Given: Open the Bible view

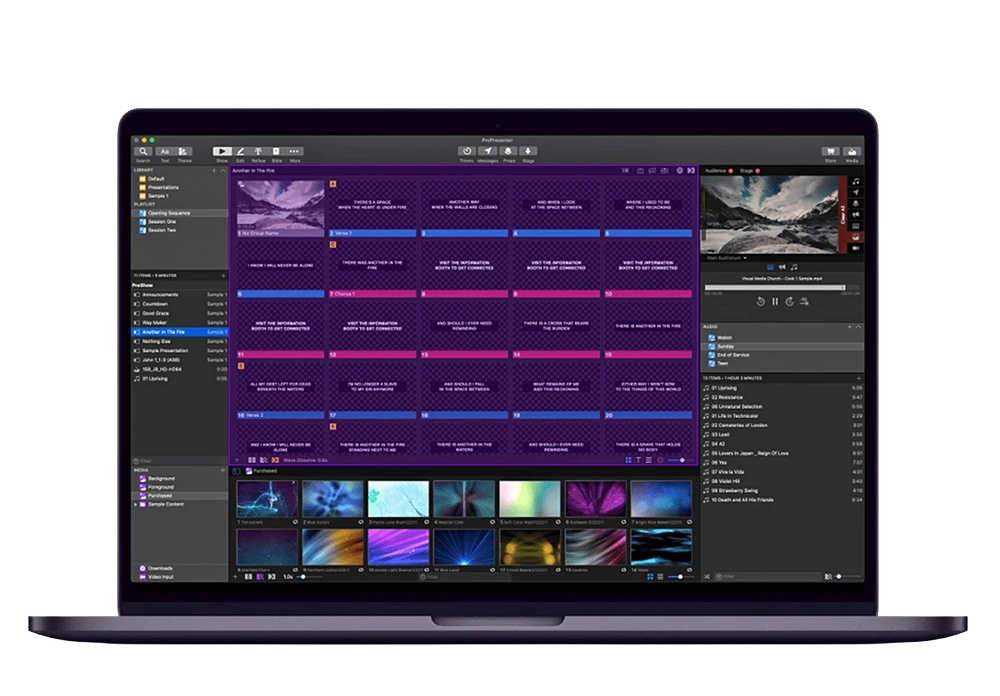Looking at the screenshot, I should tap(276, 151).
